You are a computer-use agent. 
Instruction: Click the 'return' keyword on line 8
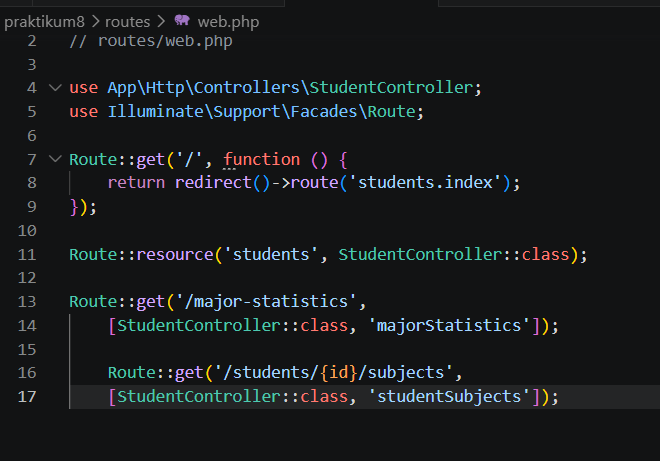136,183
